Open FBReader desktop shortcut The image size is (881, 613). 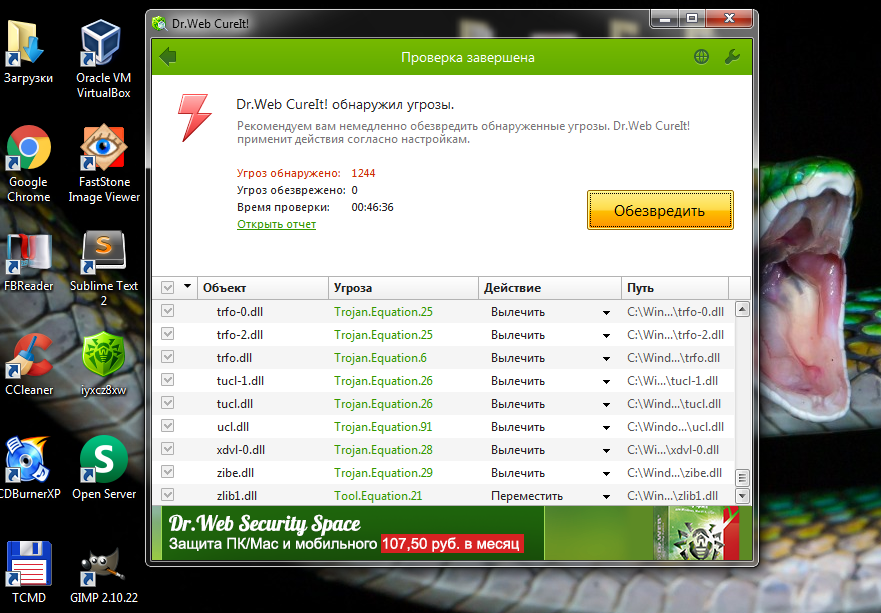[x=28, y=262]
